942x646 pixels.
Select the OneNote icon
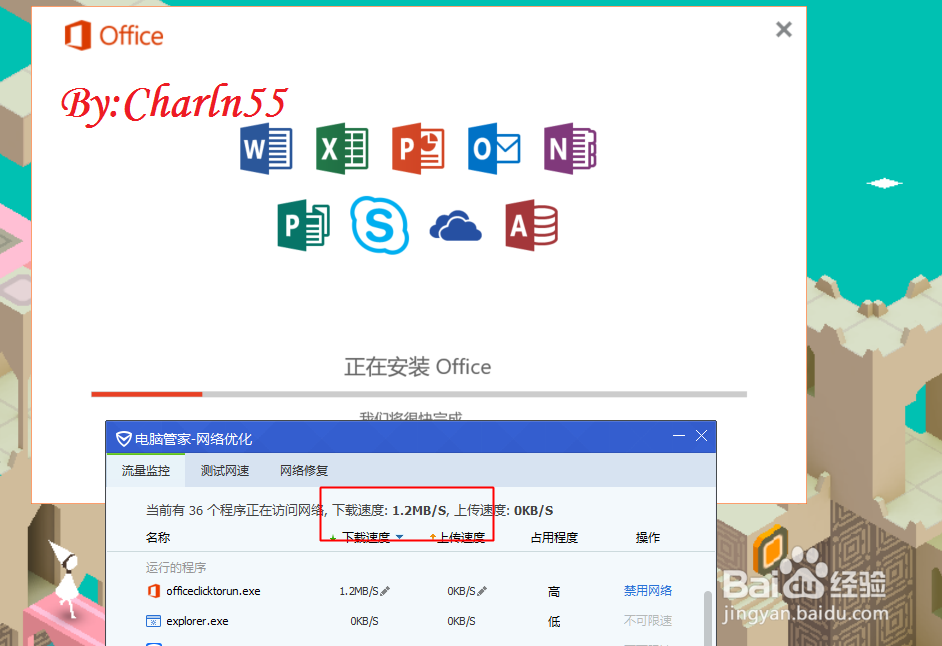(570, 147)
